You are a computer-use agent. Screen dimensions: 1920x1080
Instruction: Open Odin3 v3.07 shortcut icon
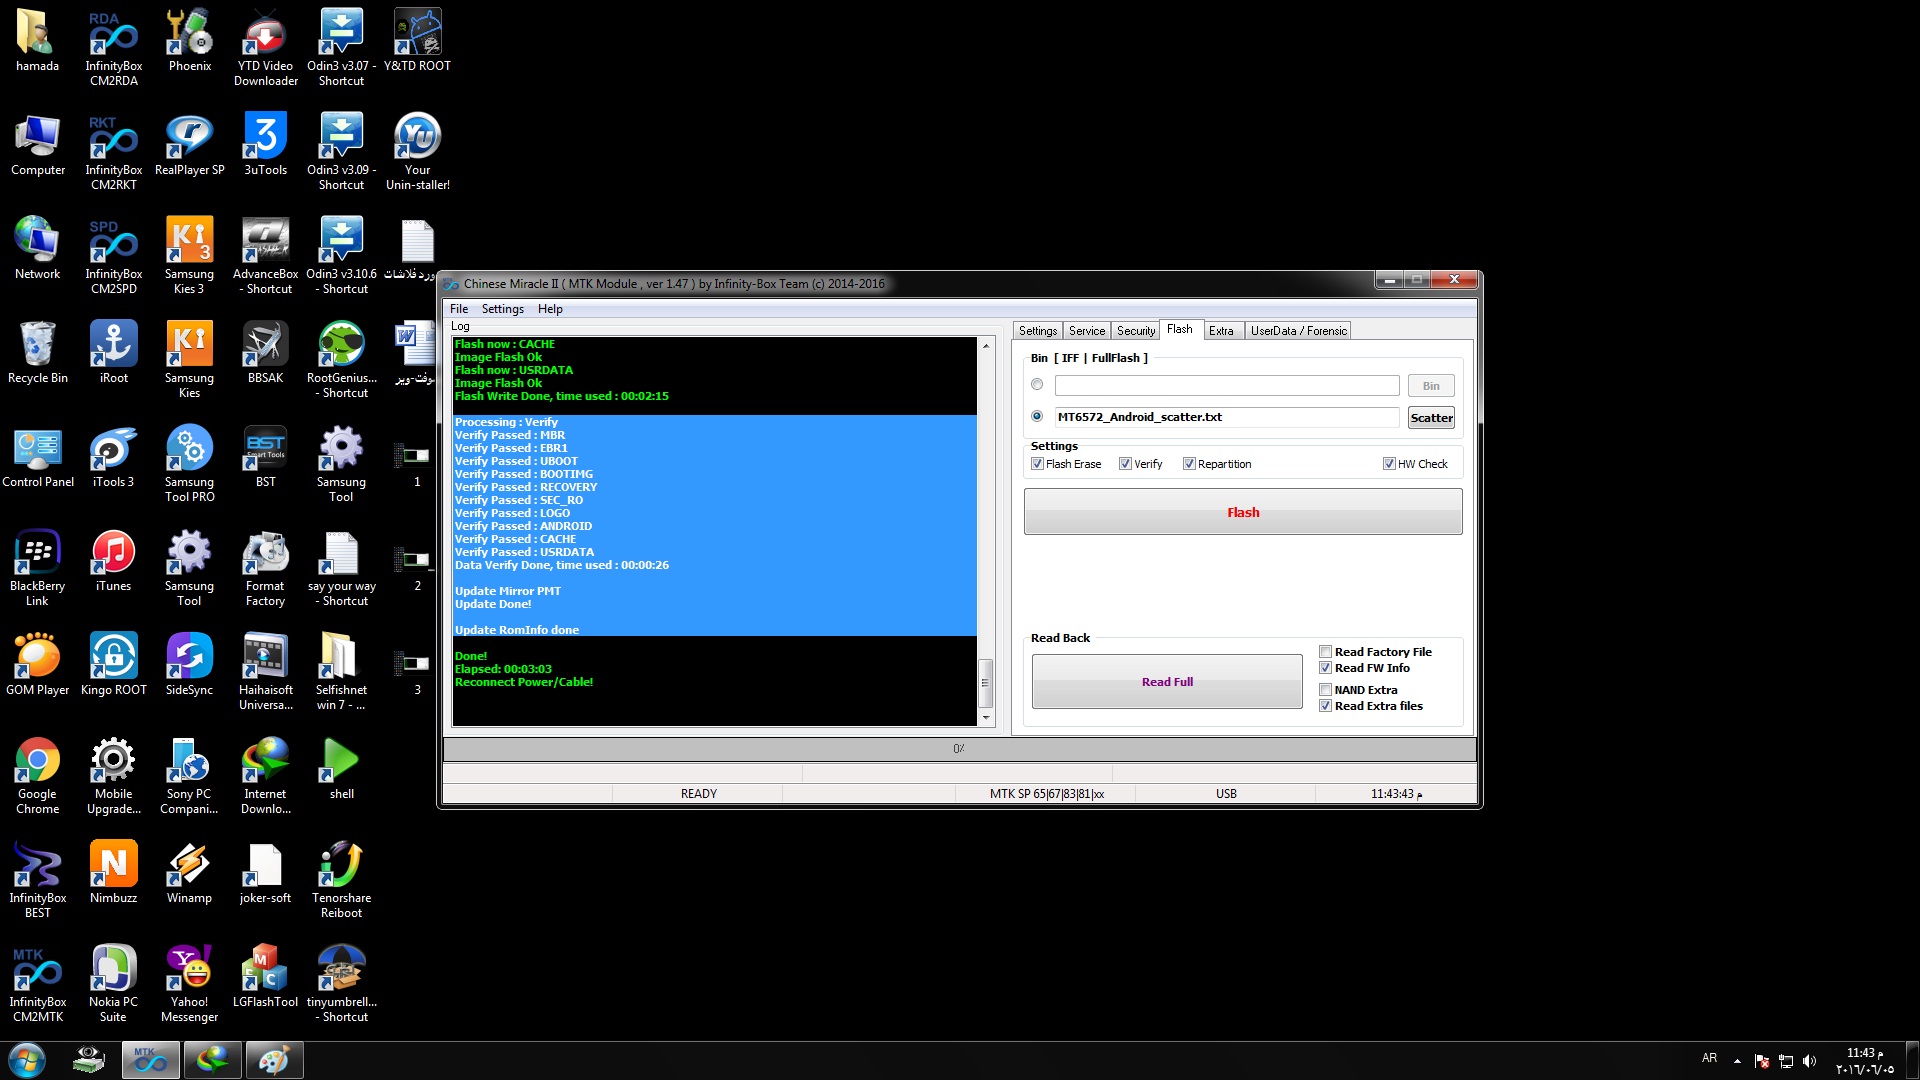(x=342, y=47)
